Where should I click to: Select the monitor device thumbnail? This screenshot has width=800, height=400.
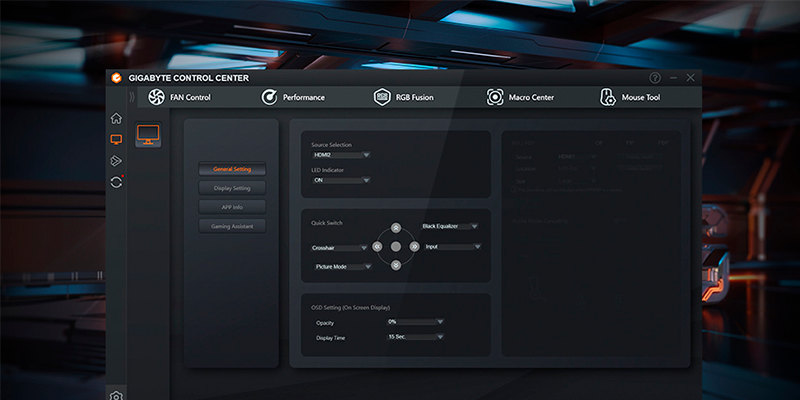(148, 135)
